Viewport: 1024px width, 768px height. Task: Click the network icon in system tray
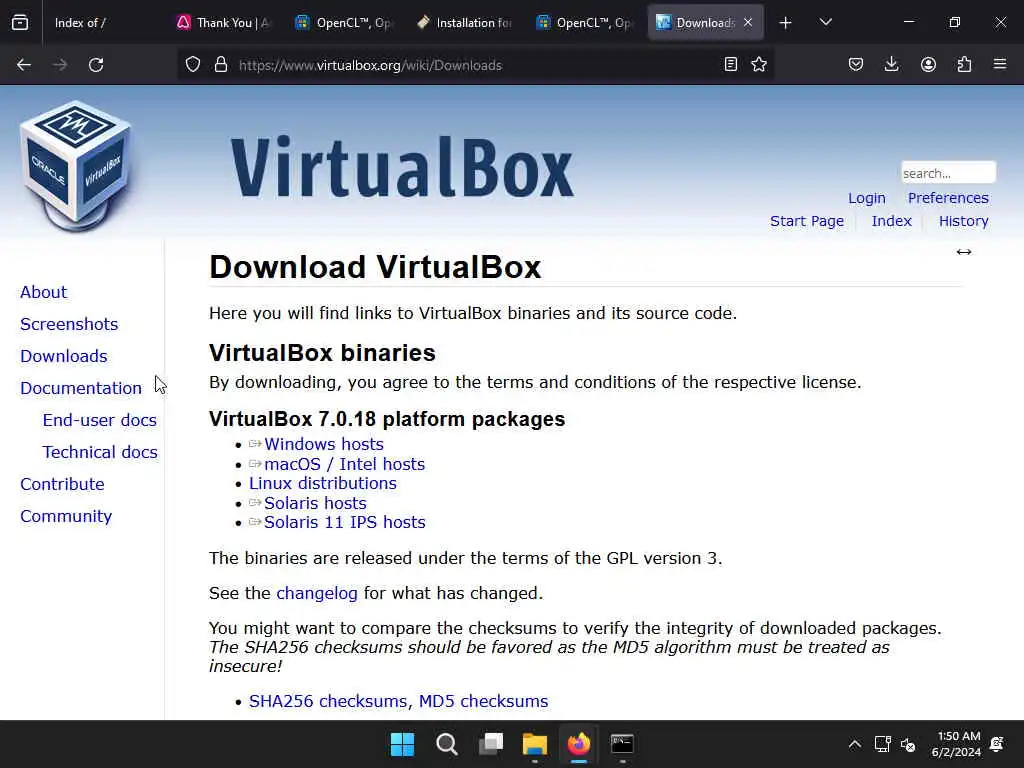882,744
